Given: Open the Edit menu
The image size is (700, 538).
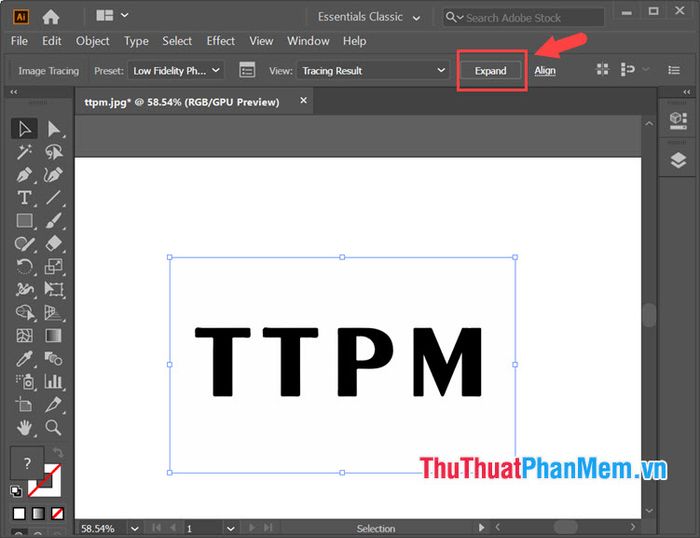Looking at the screenshot, I should click(52, 41).
